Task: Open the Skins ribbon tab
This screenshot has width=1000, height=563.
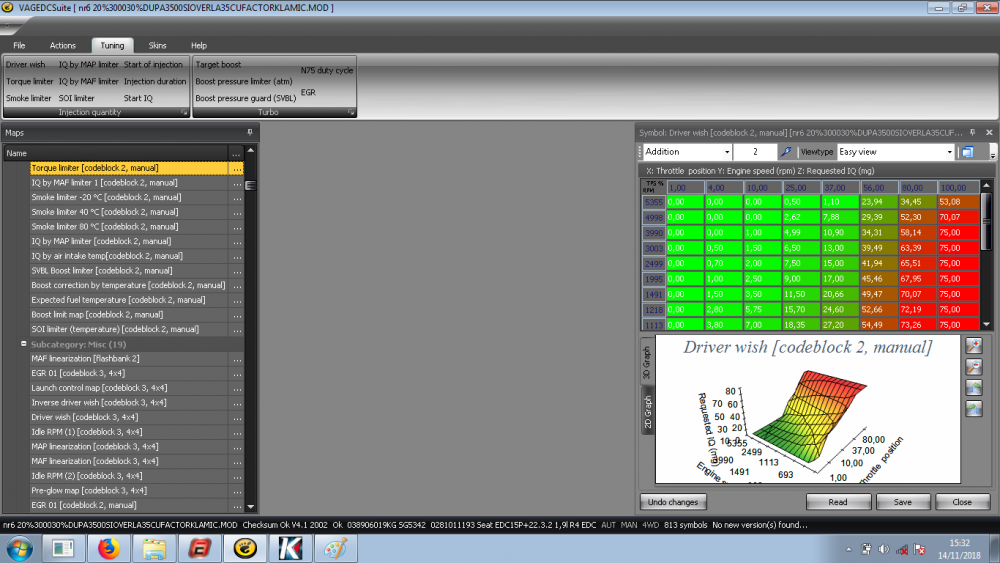Action: [x=158, y=45]
